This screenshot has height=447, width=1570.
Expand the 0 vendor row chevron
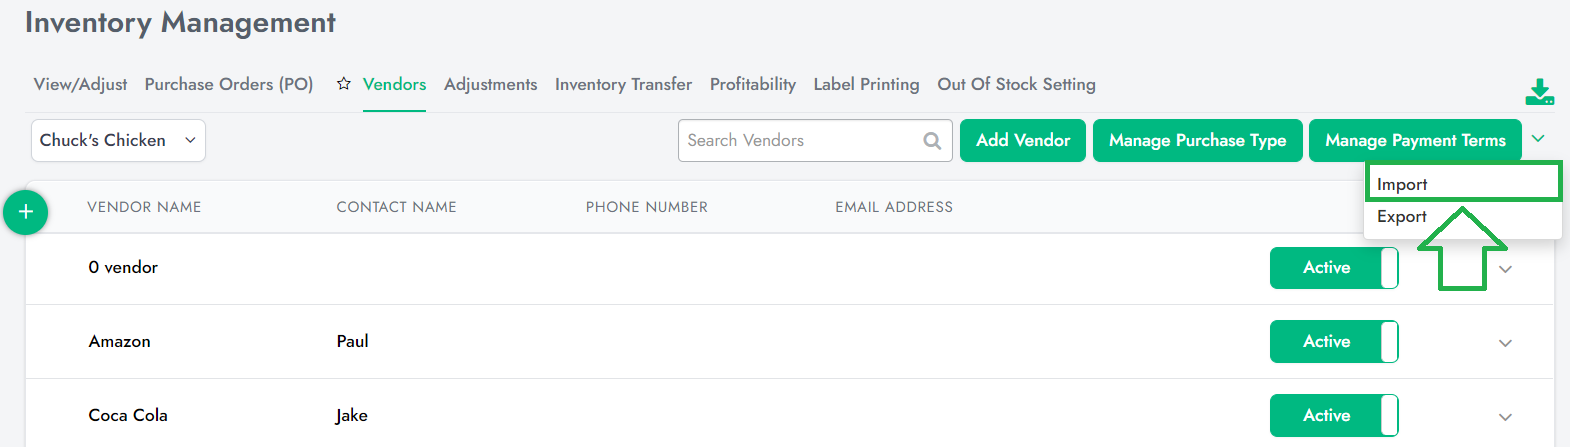pos(1505,269)
